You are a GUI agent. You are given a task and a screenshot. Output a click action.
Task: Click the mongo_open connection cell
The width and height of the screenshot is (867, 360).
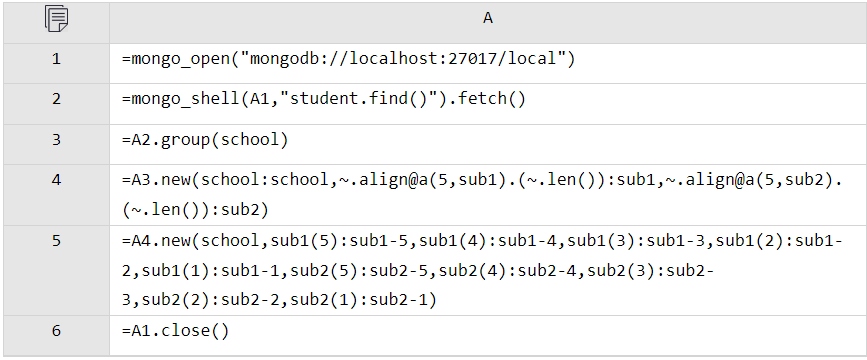(x=488, y=64)
